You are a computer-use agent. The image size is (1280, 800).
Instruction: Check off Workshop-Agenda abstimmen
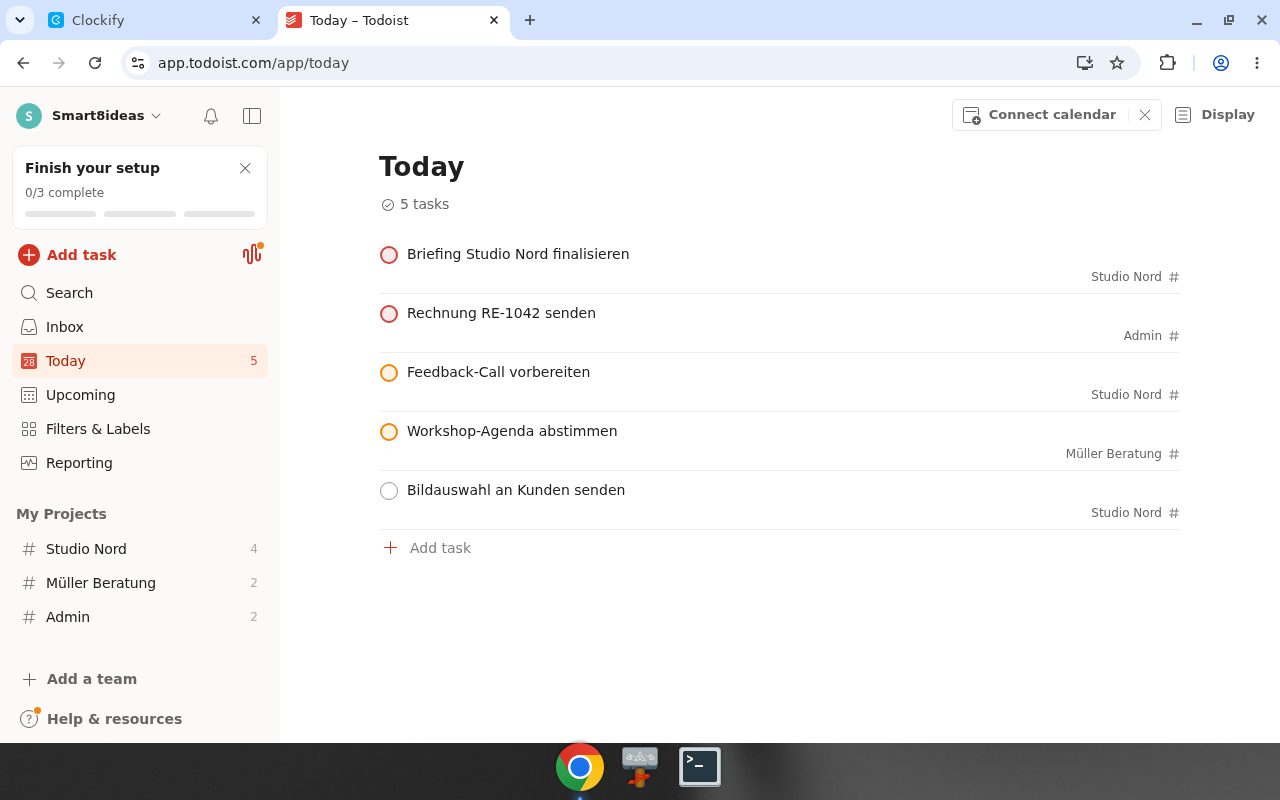[x=389, y=432]
